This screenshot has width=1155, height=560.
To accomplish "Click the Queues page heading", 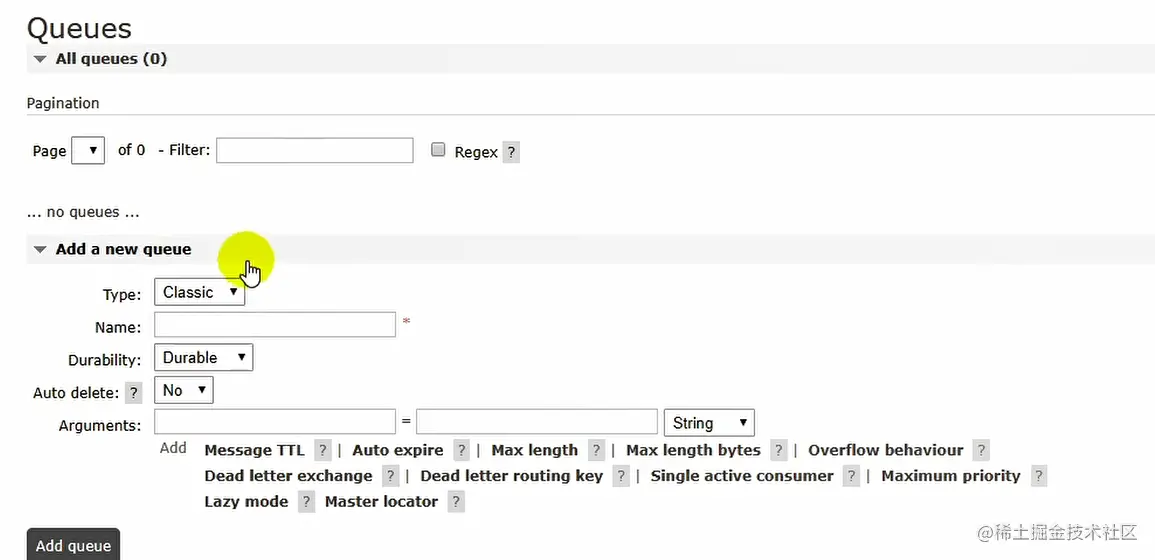I will click(x=80, y=28).
